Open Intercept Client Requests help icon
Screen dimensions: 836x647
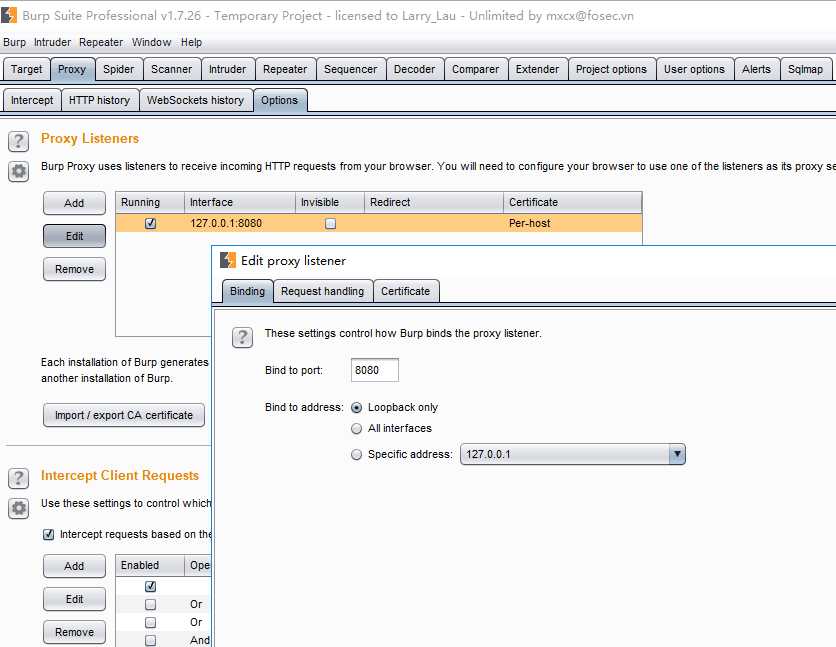tap(18, 479)
